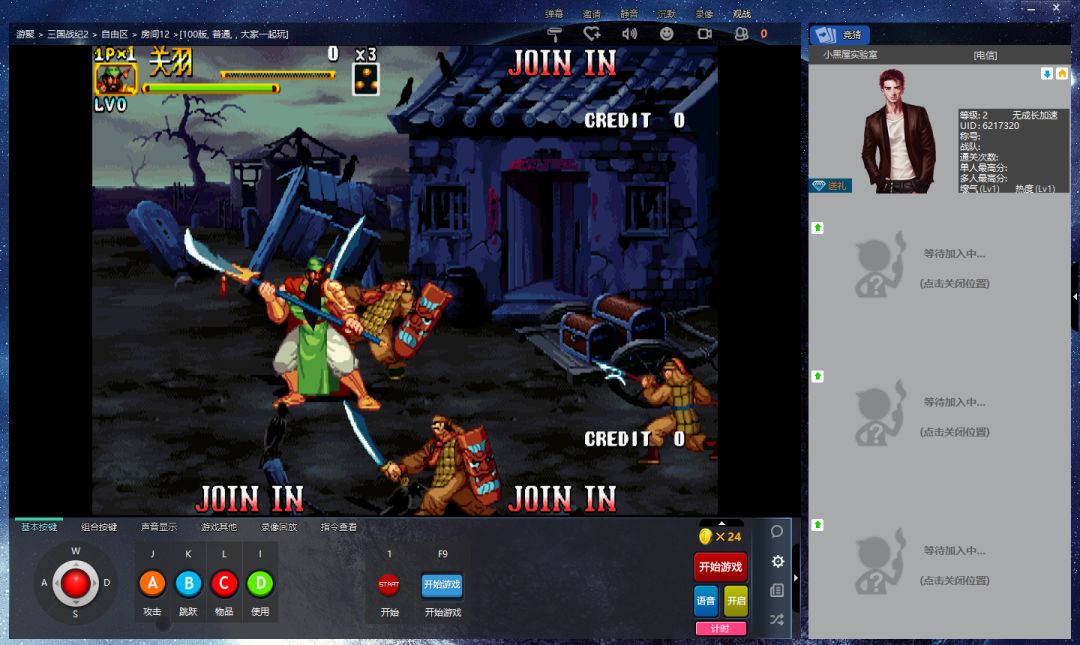Screen dimensions: 1080x645
Task: Click the 送礼 gift button
Action: (831, 185)
